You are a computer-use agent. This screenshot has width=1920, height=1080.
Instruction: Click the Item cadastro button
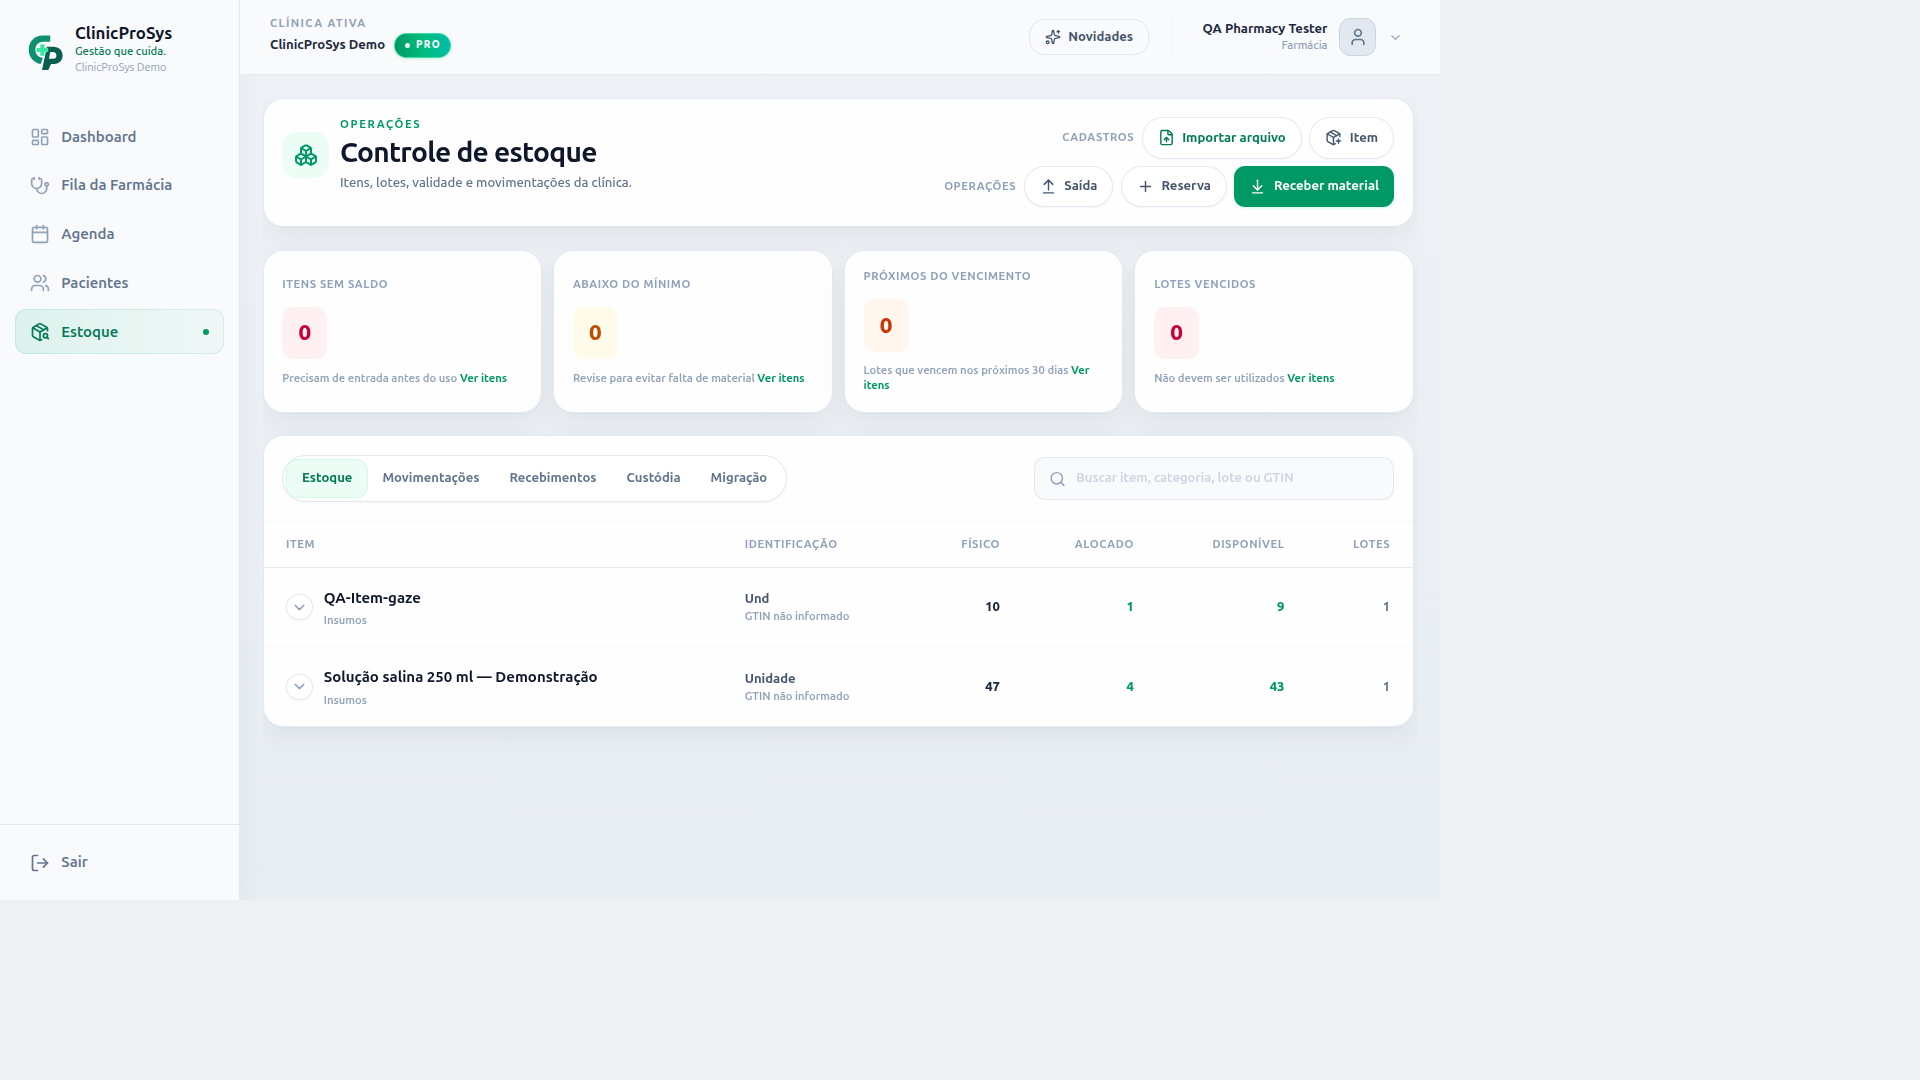[1351, 138]
